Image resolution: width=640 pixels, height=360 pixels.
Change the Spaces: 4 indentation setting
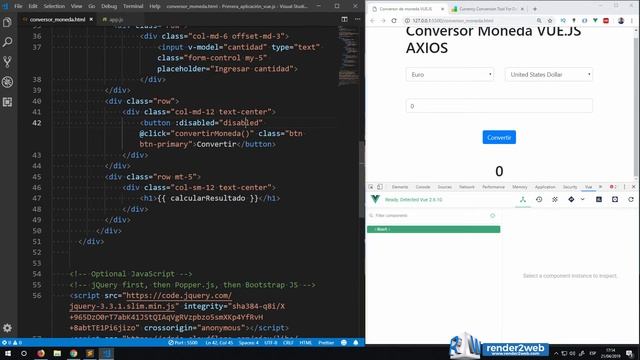[249, 343]
